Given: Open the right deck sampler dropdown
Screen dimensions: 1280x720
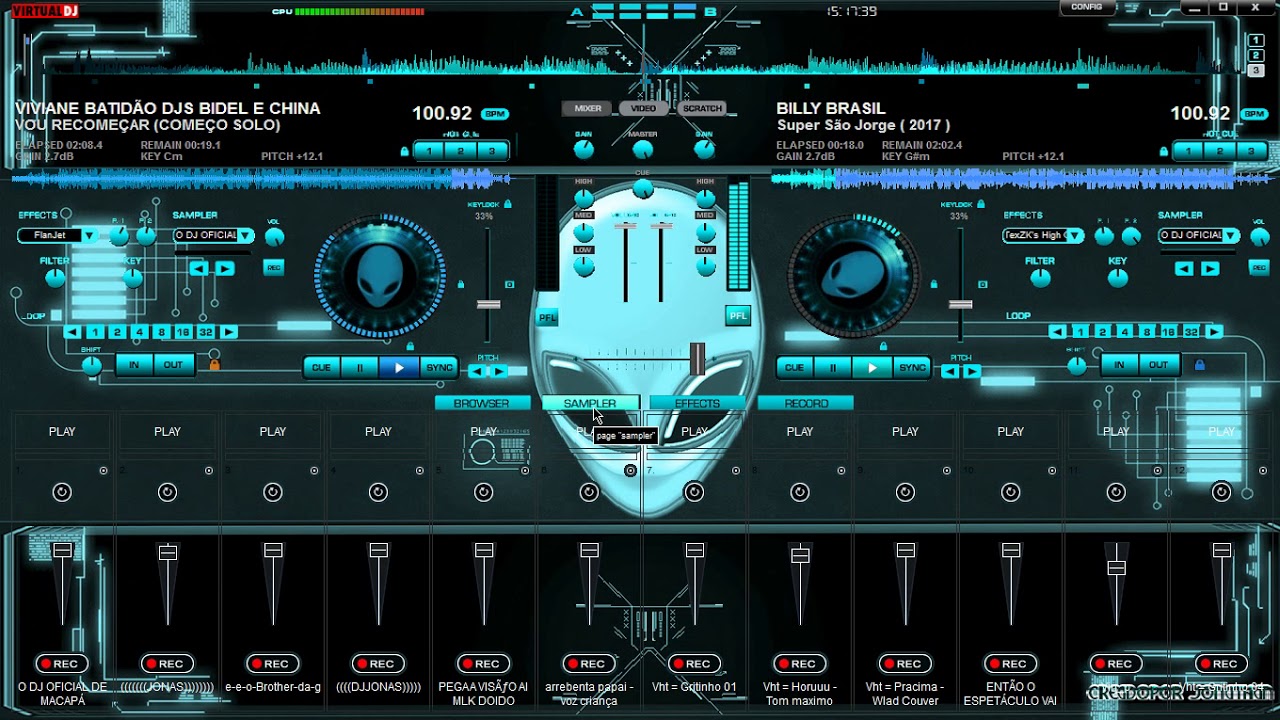Looking at the screenshot, I should [1231, 236].
